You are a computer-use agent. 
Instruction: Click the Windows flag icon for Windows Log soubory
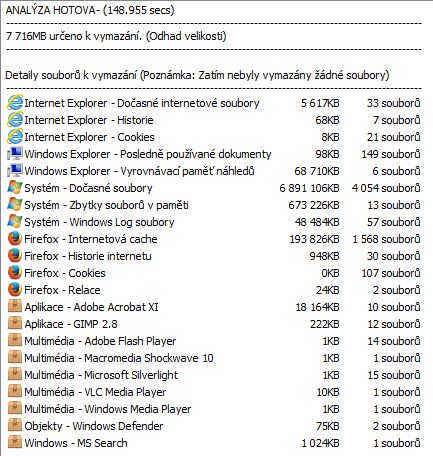coord(15,222)
